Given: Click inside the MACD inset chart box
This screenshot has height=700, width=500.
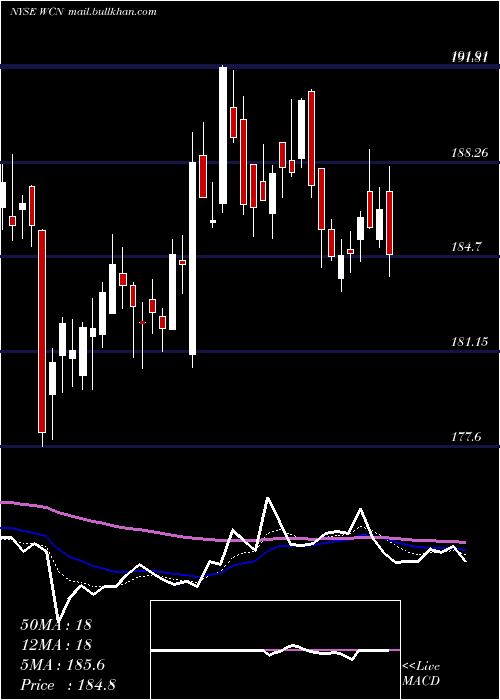Looking at the screenshot, I should (x=275, y=650).
